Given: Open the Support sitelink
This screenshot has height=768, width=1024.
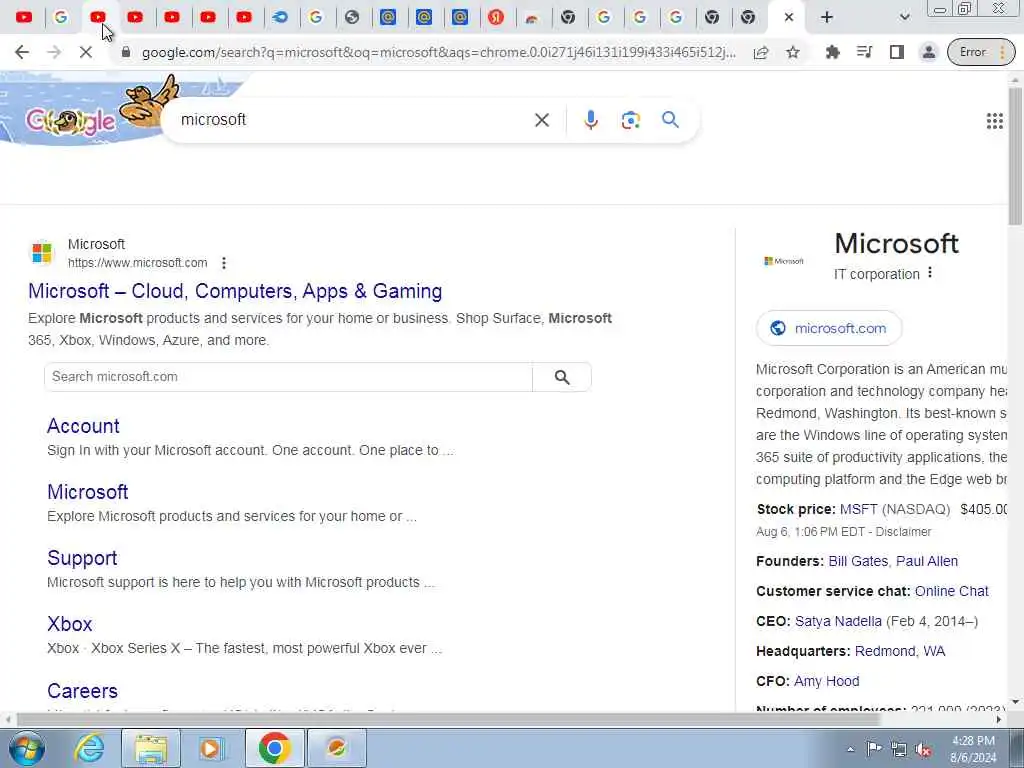Looking at the screenshot, I should (x=82, y=558).
